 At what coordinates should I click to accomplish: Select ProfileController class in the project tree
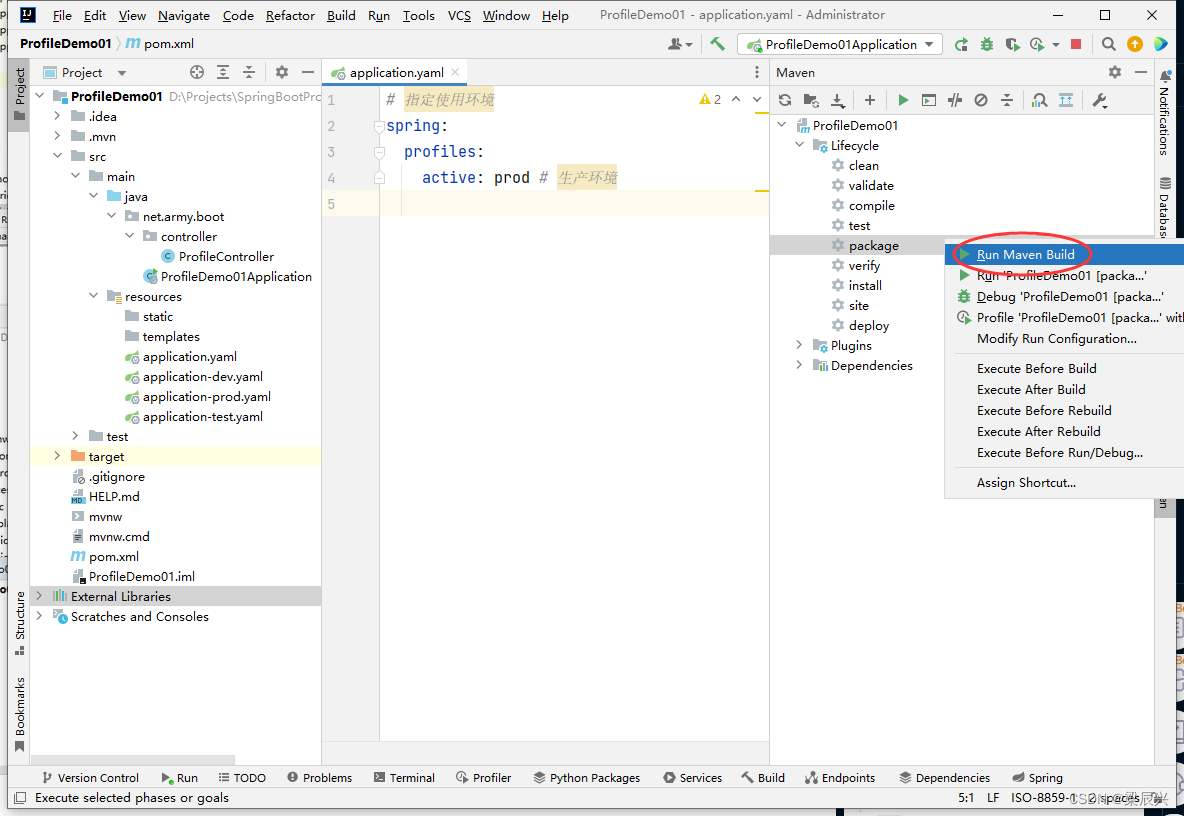(227, 257)
